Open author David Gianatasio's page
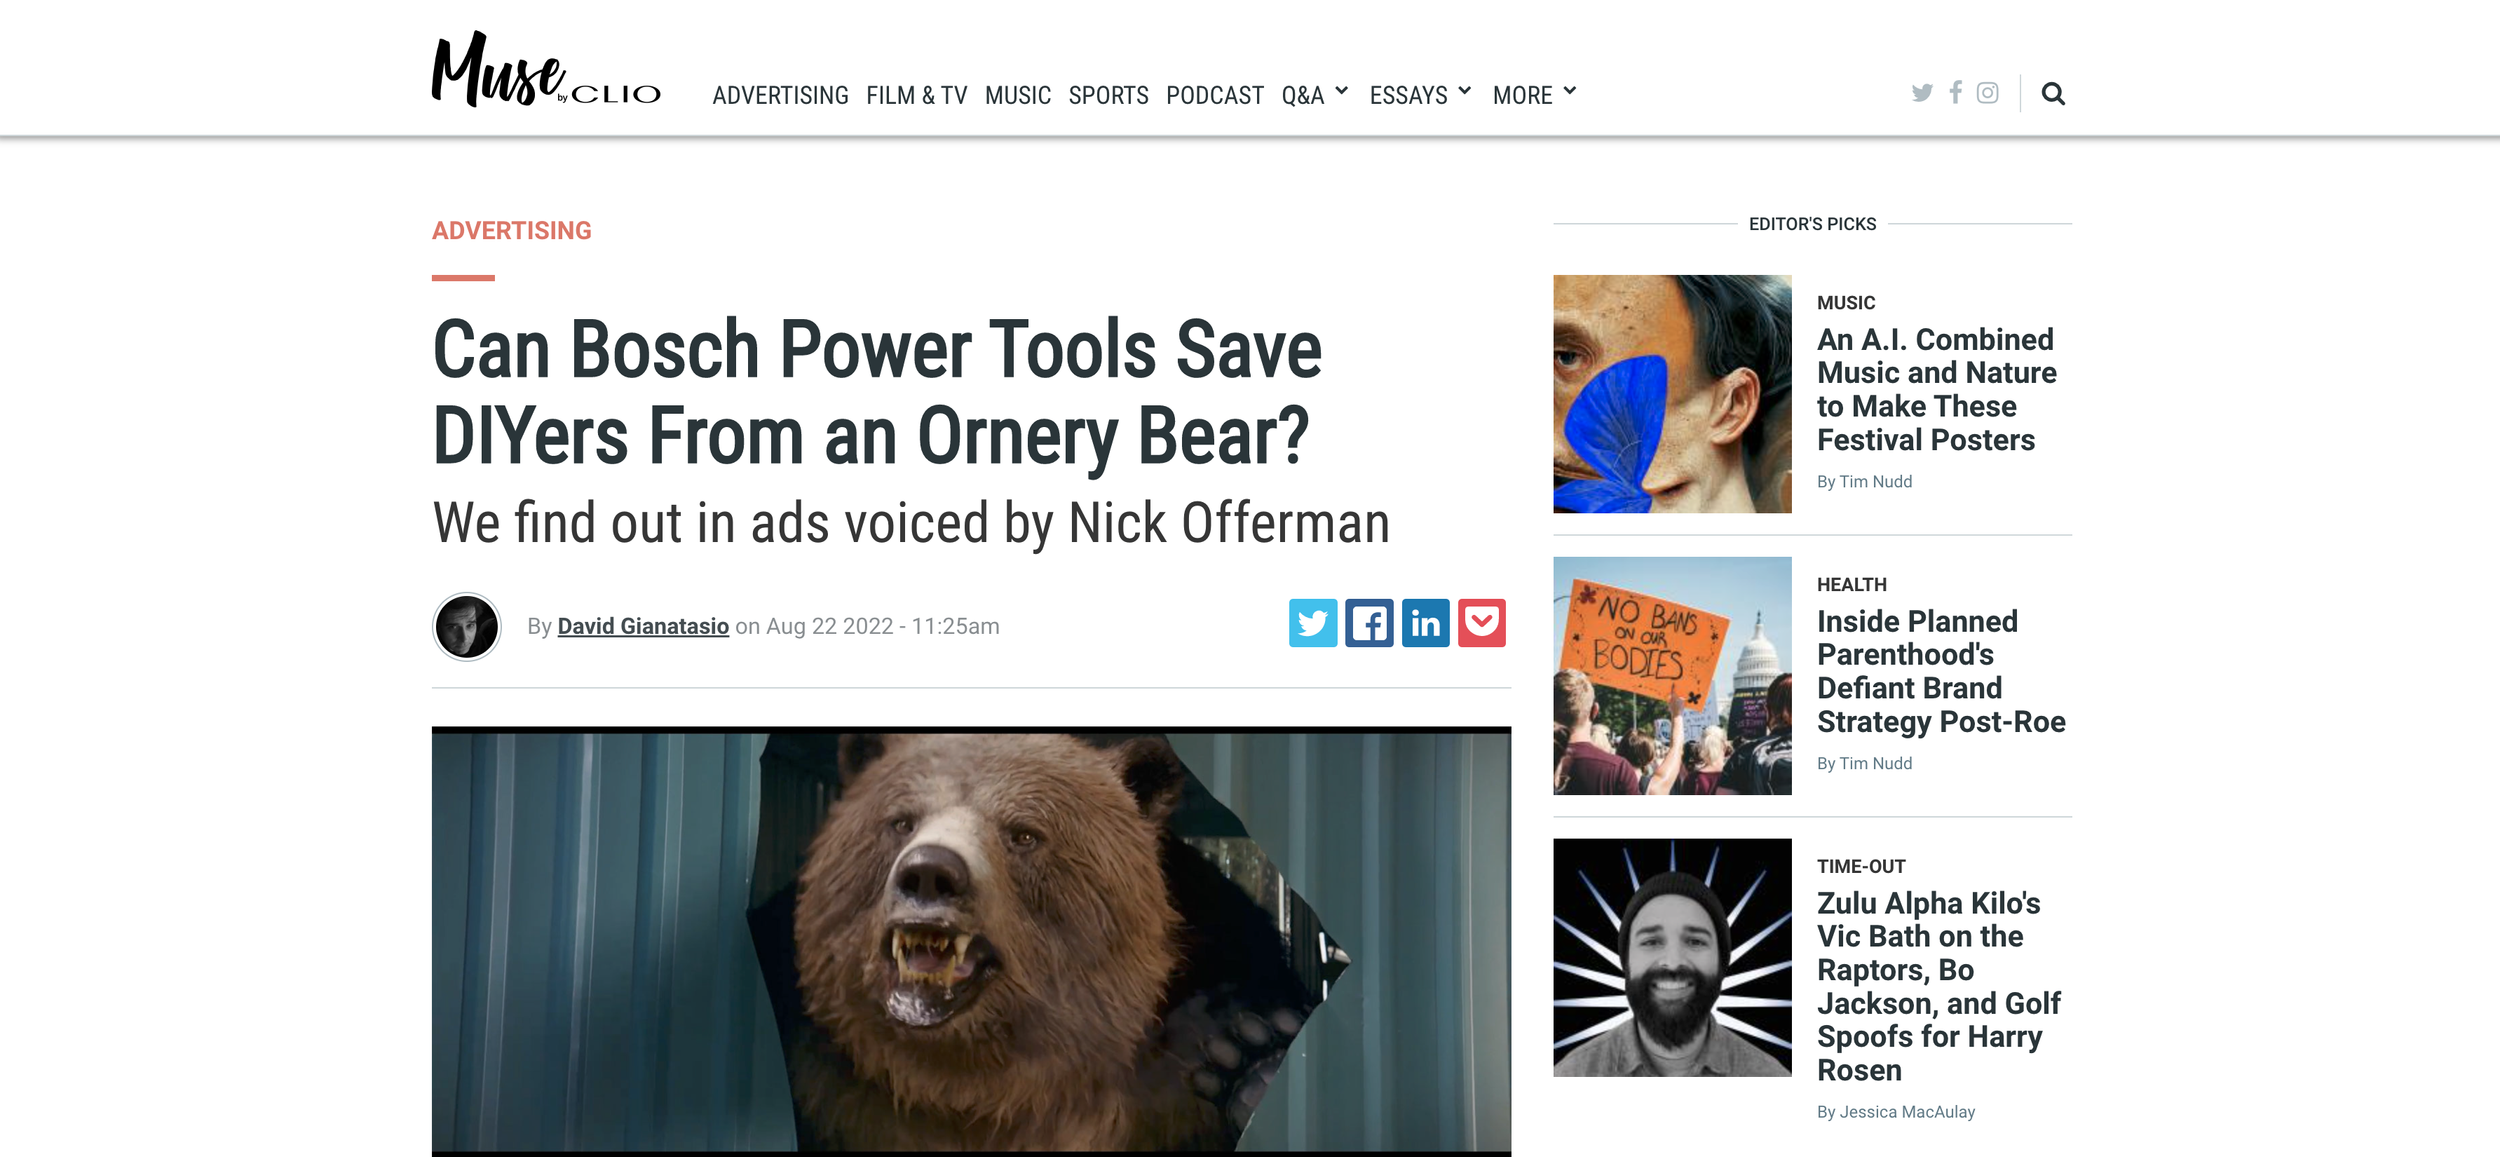 (643, 626)
